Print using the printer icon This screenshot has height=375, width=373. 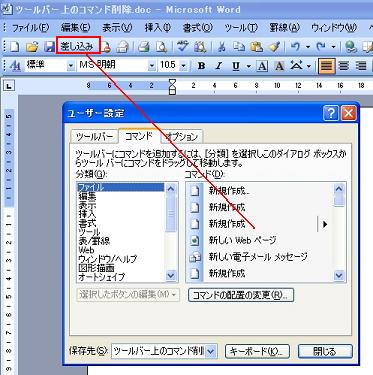[x=144, y=47]
